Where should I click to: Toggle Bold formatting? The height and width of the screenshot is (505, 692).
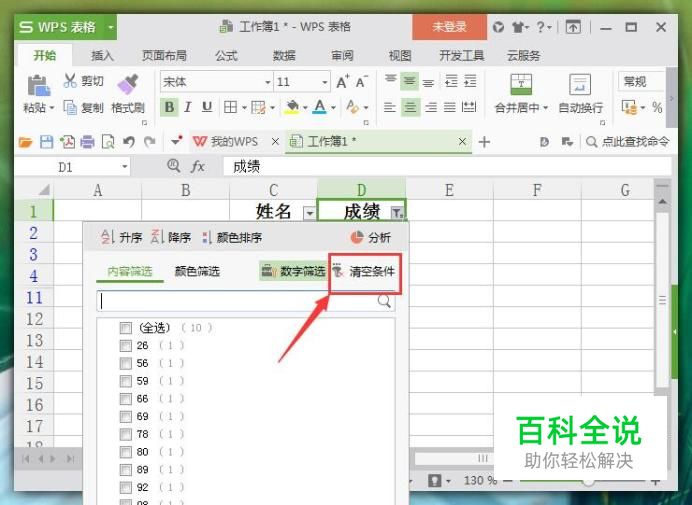coord(169,107)
